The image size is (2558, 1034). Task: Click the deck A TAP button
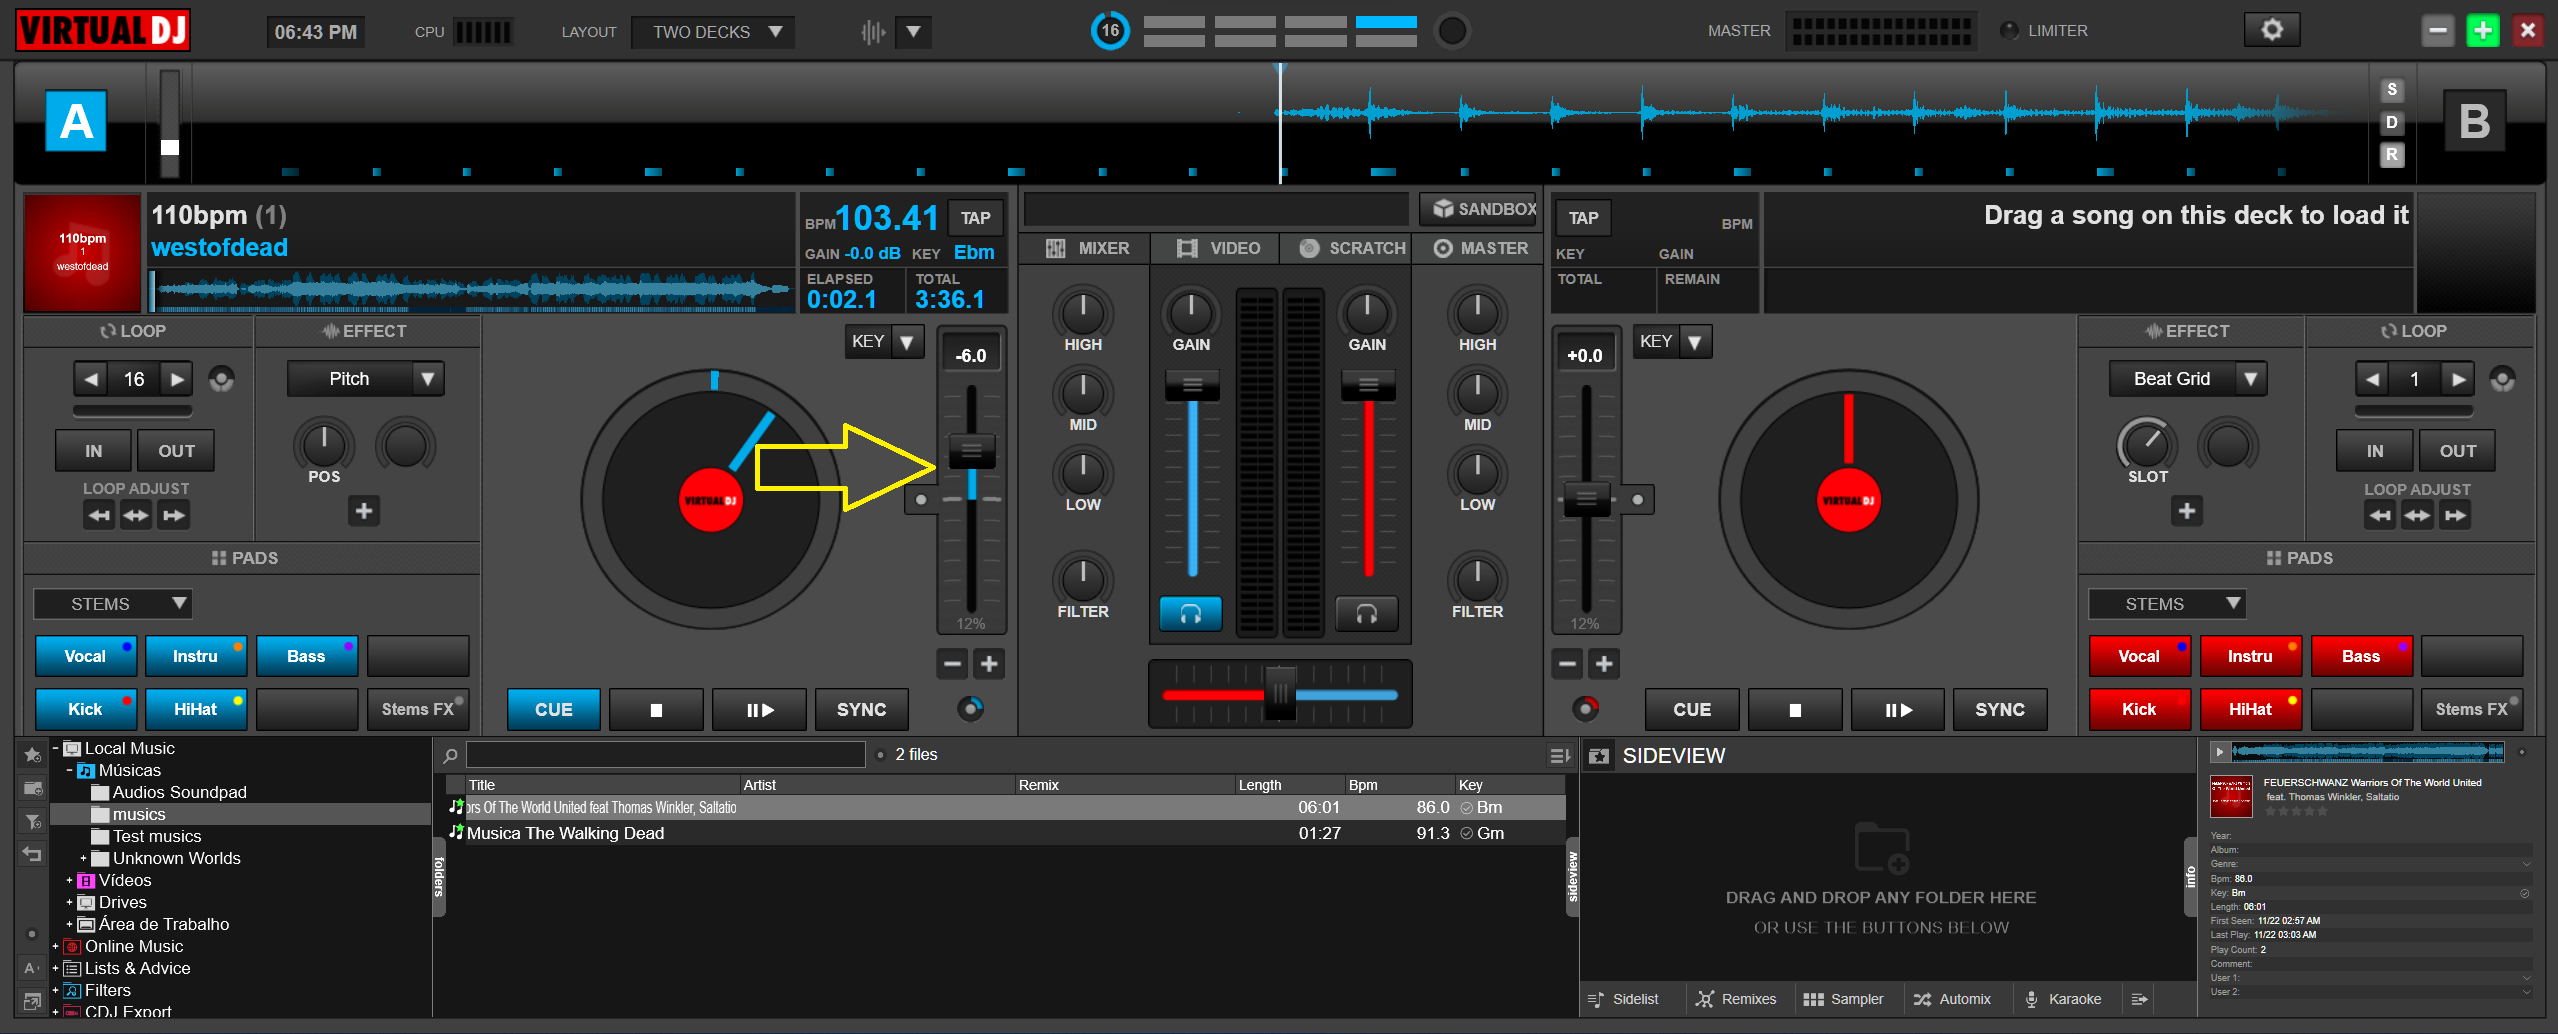[x=975, y=218]
